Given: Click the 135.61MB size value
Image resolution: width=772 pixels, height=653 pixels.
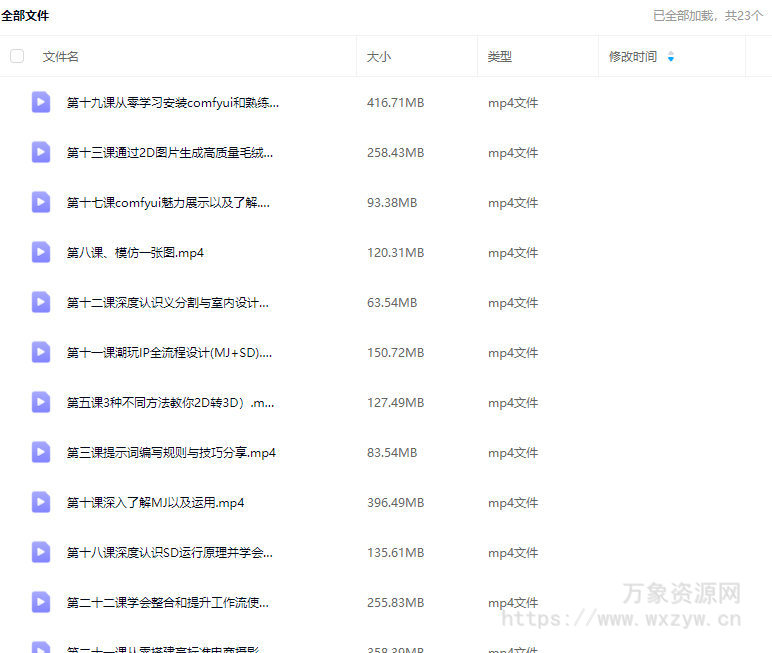Looking at the screenshot, I should (396, 553).
